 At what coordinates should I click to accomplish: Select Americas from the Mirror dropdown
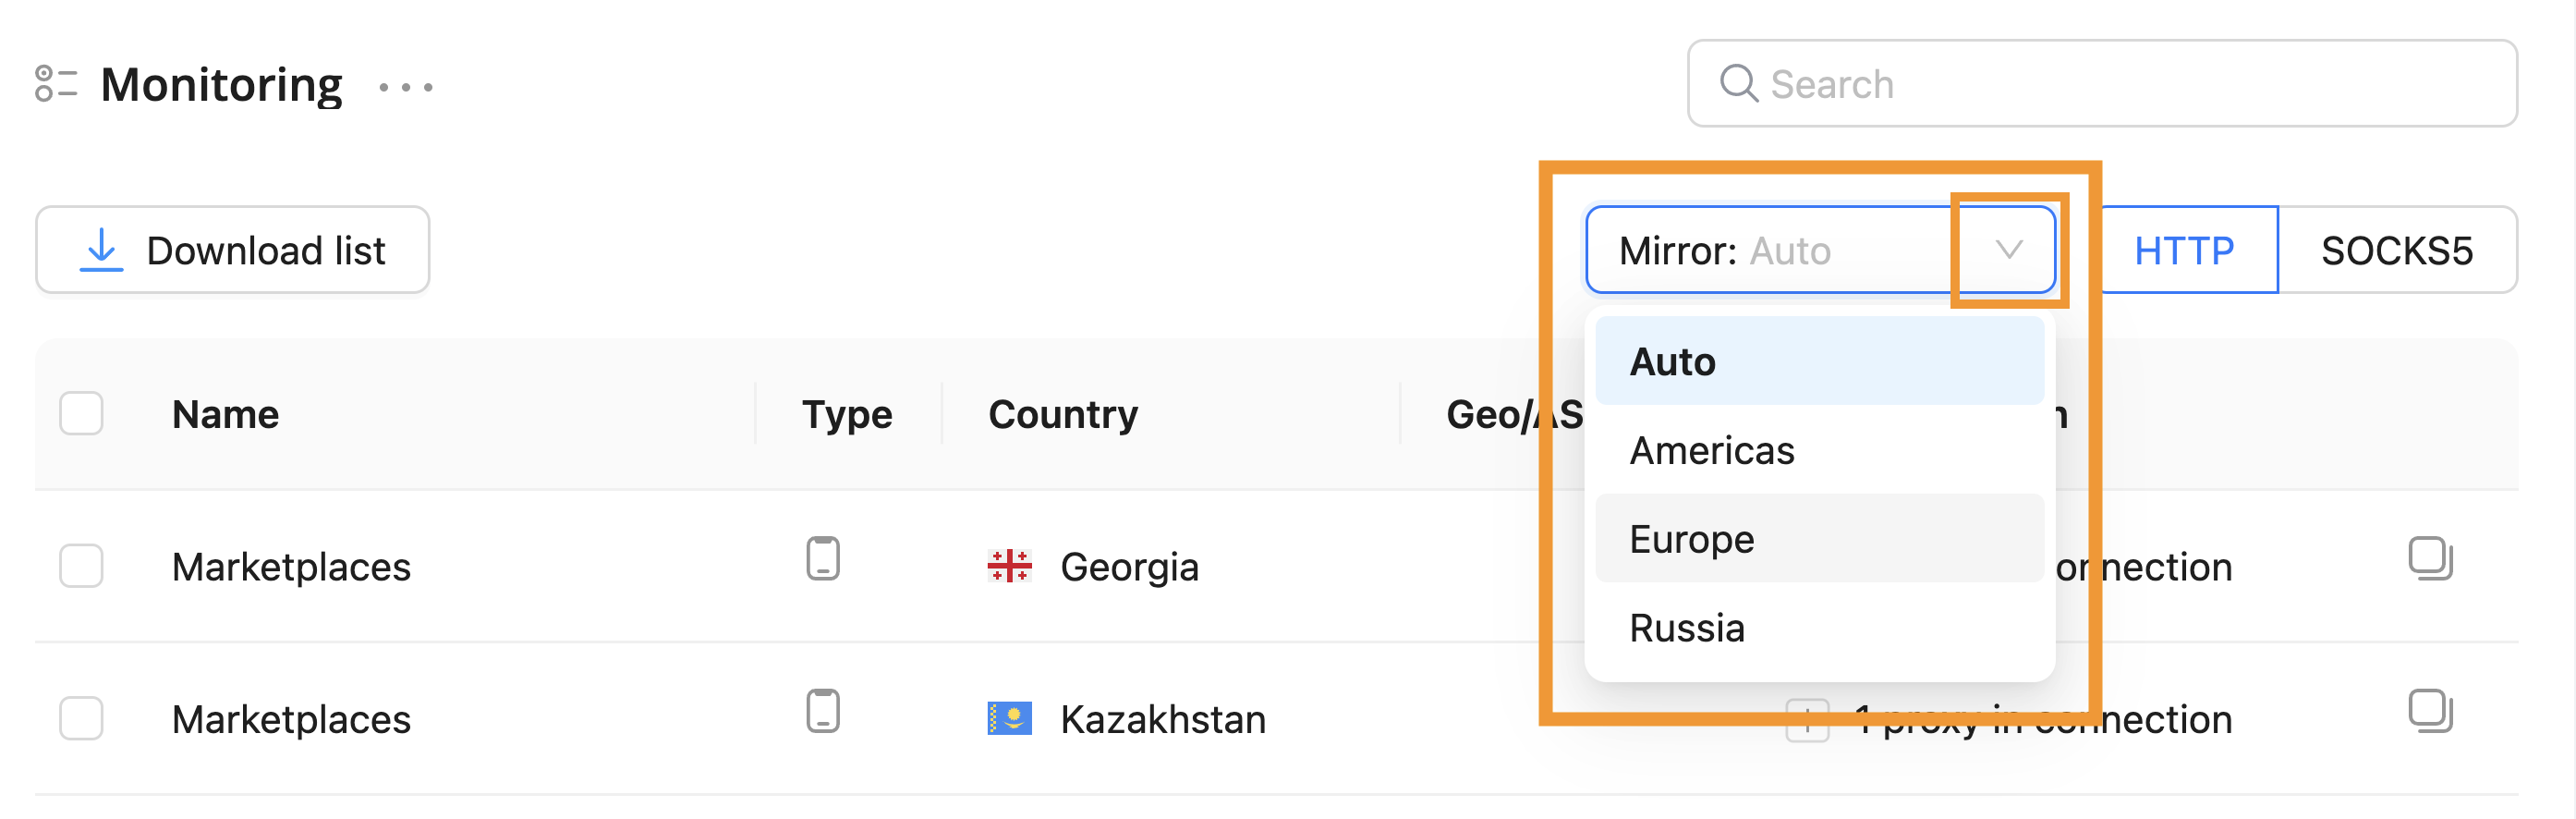pyautogui.click(x=1712, y=450)
